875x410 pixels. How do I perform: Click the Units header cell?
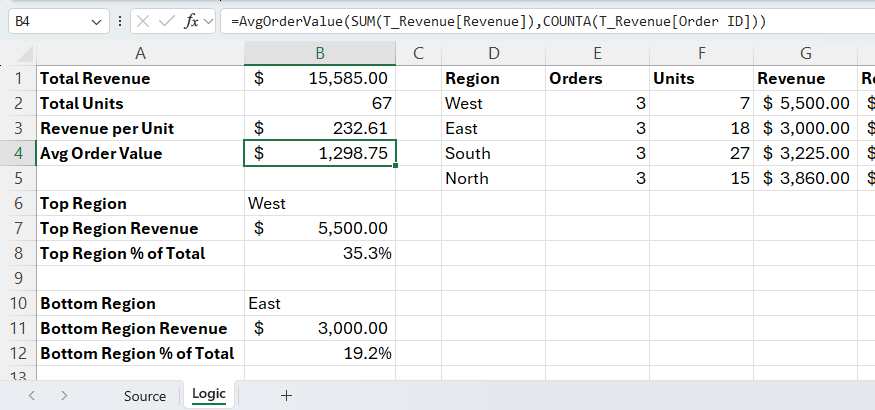tap(701, 78)
